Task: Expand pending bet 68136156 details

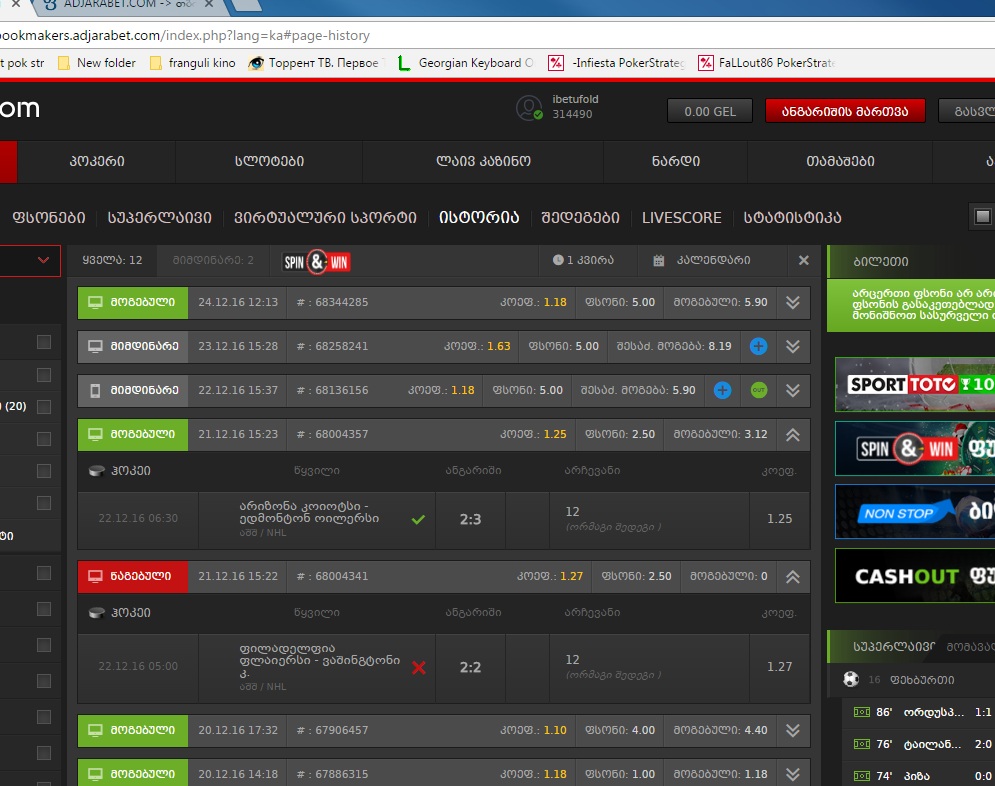Action: click(x=793, y=390)
